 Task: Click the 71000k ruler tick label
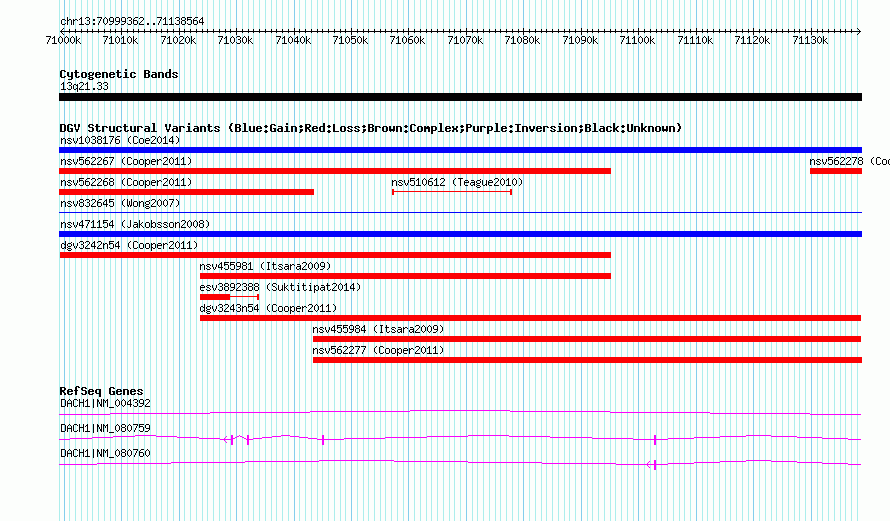[x=63, y=40]
